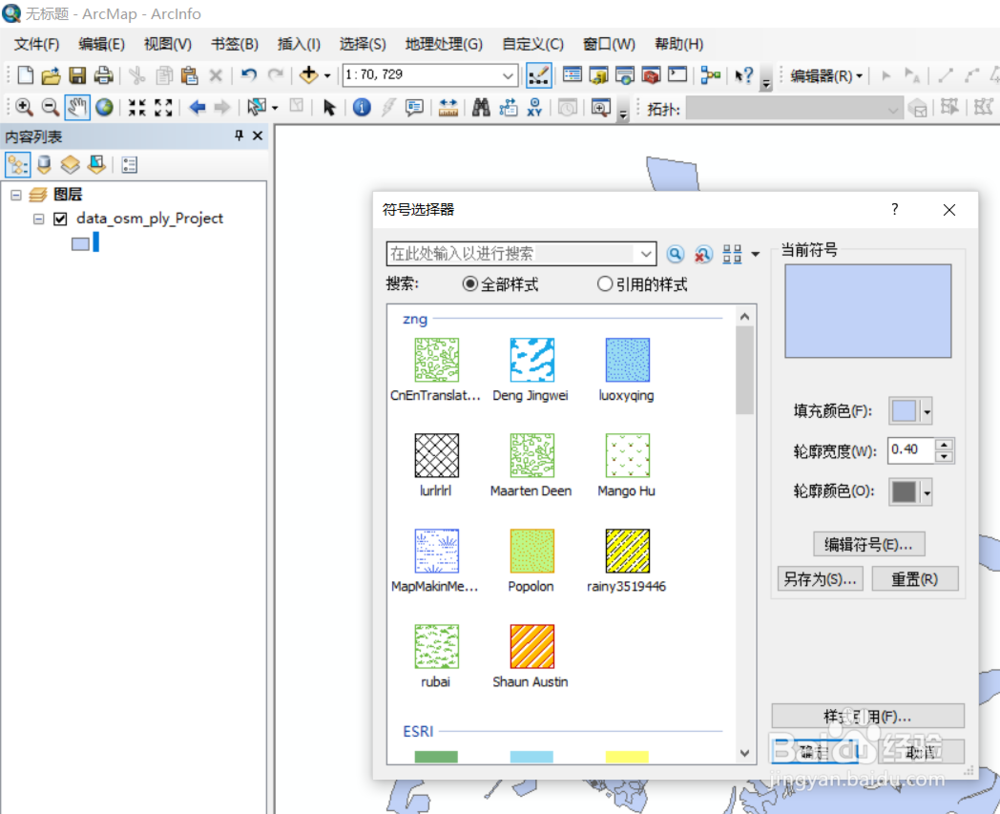1000x814 pixels.
Task: Clear search results in Symbol Selector
Action: click(x=703, y=254)
